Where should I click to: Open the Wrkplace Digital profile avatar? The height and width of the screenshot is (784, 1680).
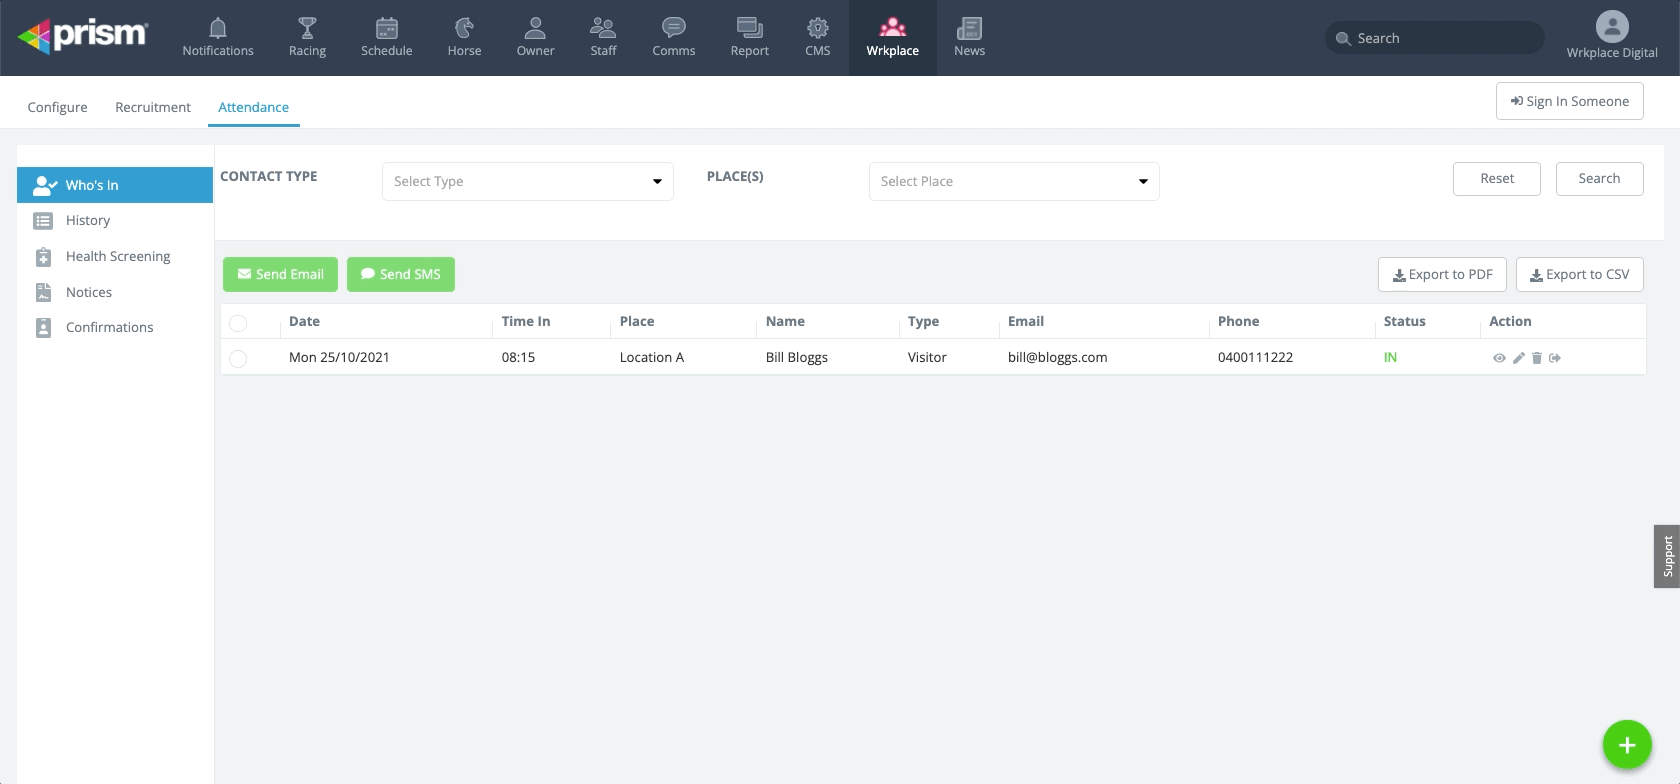pyautogui.click(x=1611, y=28)
